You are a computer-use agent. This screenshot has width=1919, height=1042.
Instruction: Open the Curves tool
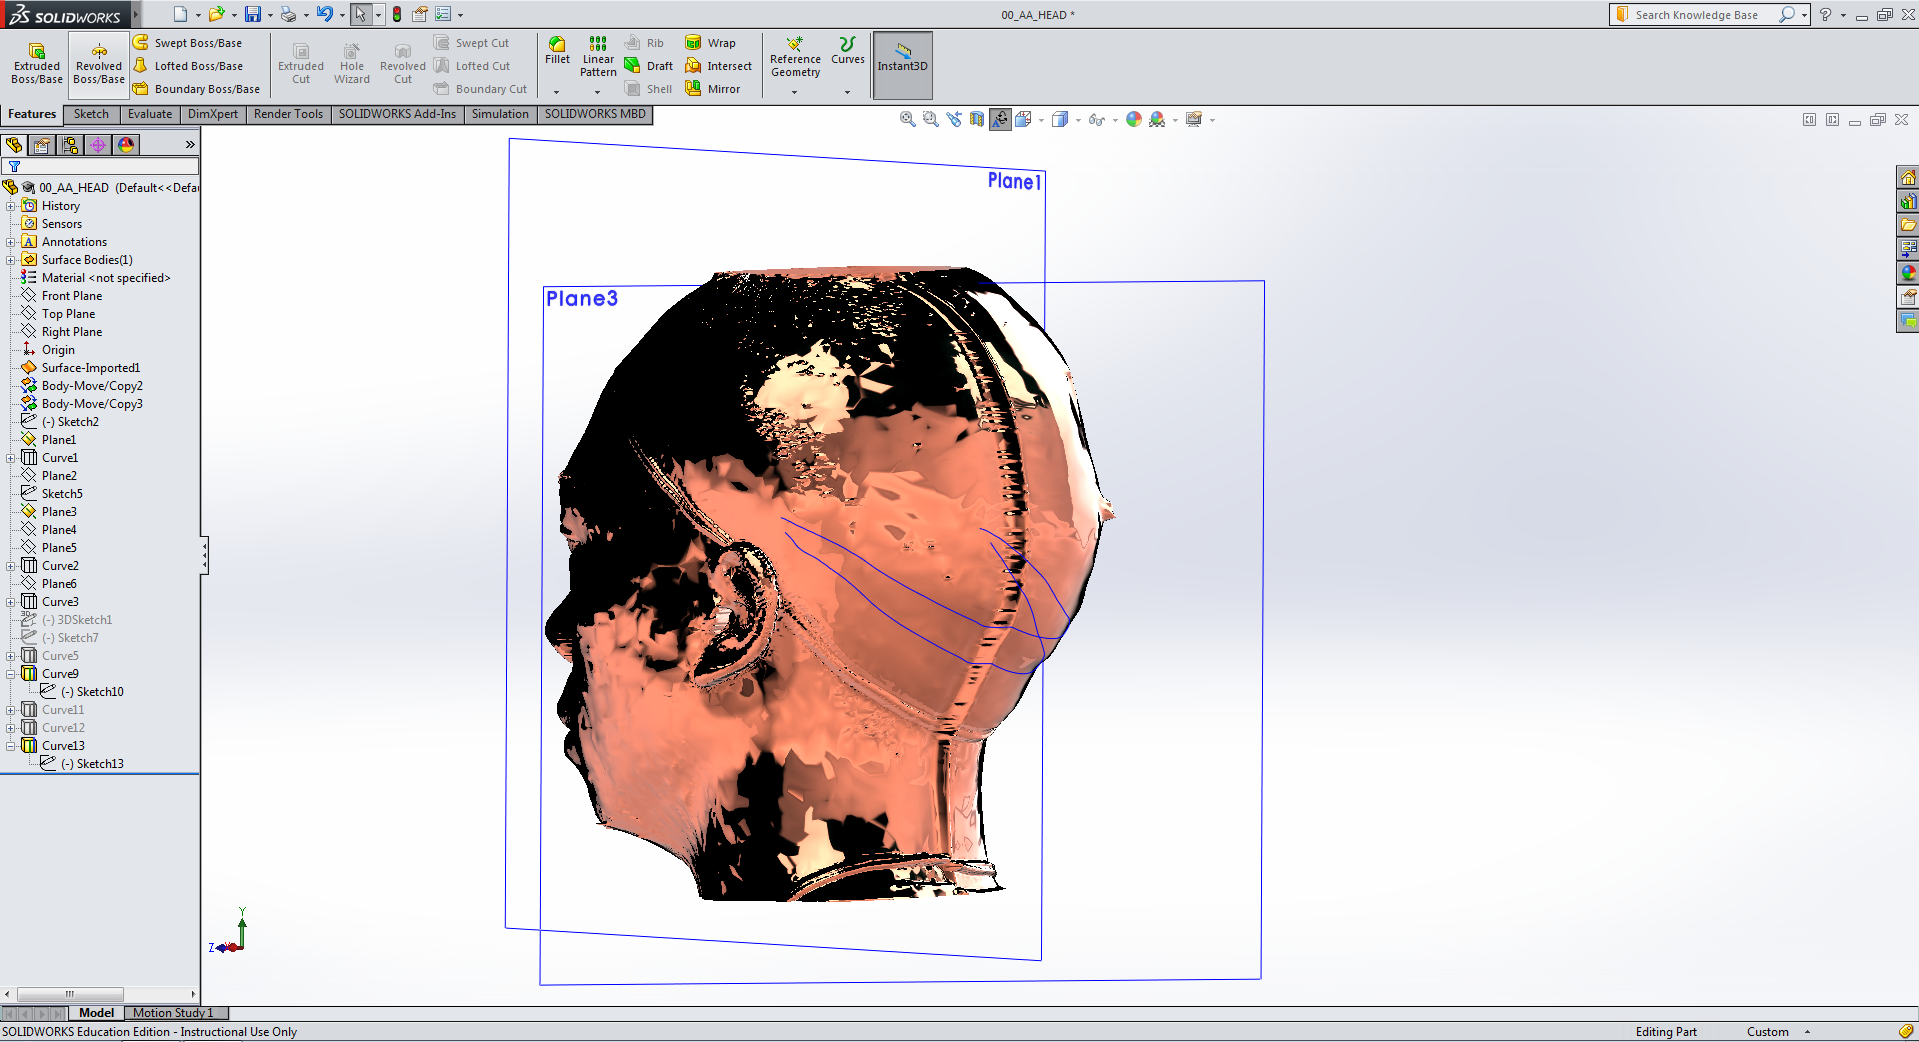pos(848,50)
